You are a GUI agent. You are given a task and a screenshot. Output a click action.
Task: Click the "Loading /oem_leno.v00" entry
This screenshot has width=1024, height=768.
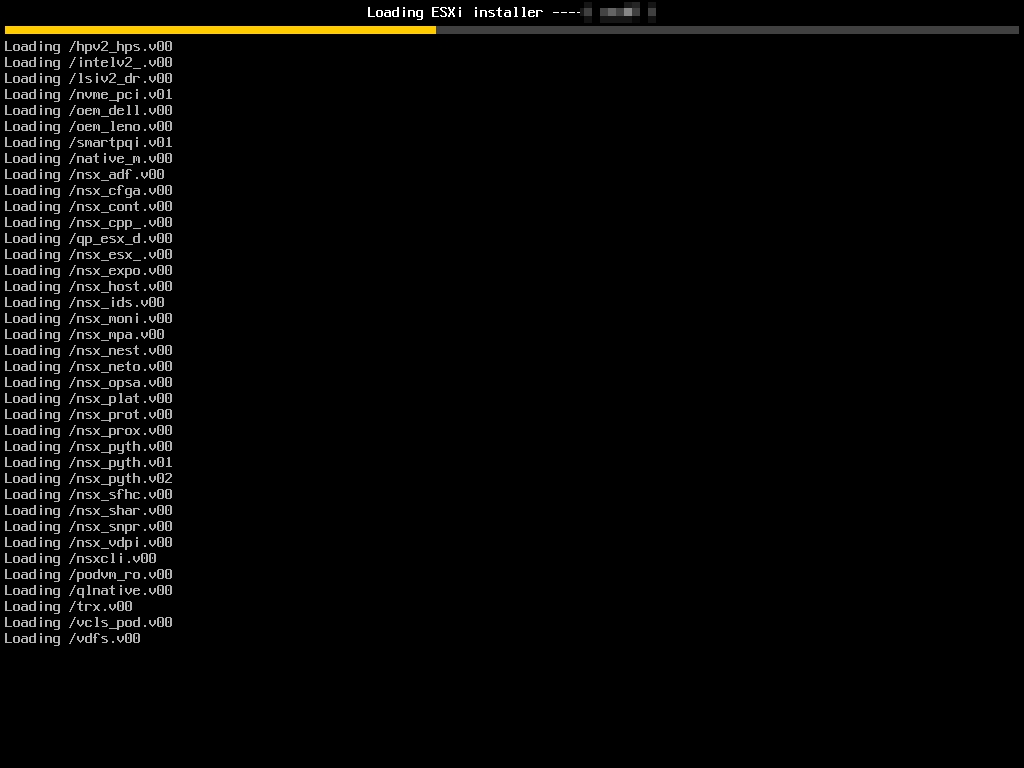point(88,126)
